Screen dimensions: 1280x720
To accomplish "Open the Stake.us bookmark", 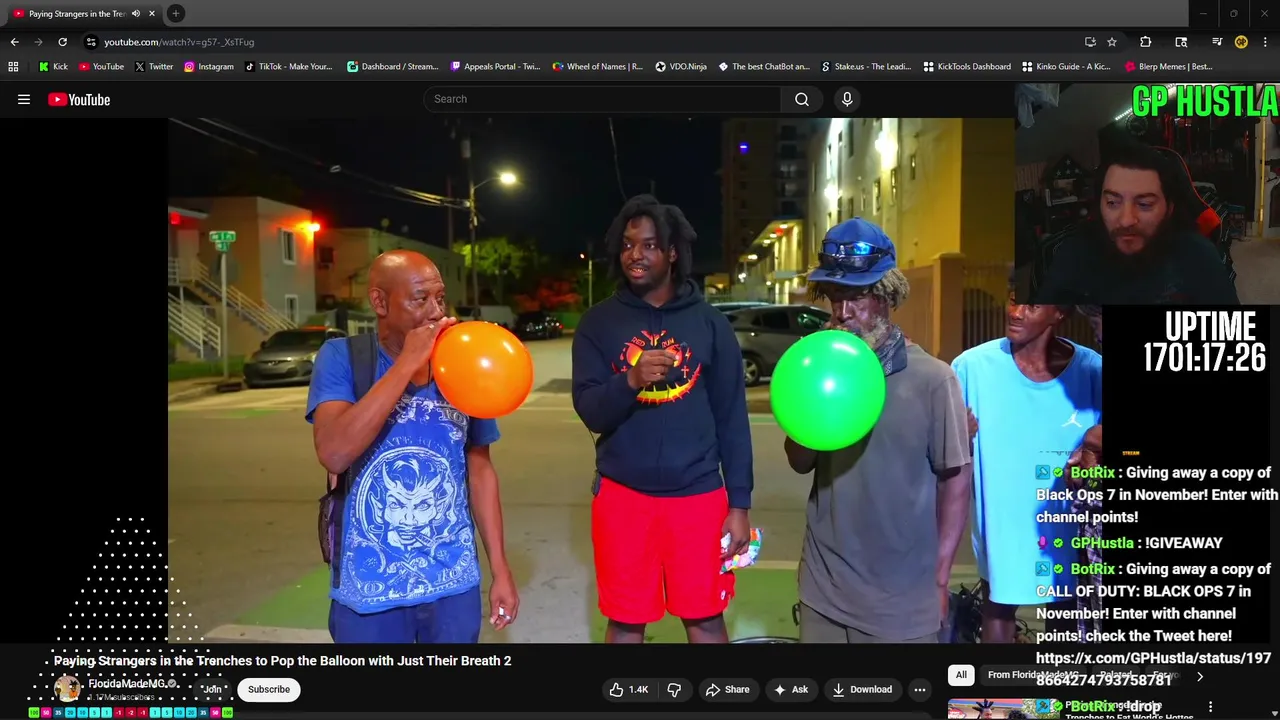I will tap(866, 67).
